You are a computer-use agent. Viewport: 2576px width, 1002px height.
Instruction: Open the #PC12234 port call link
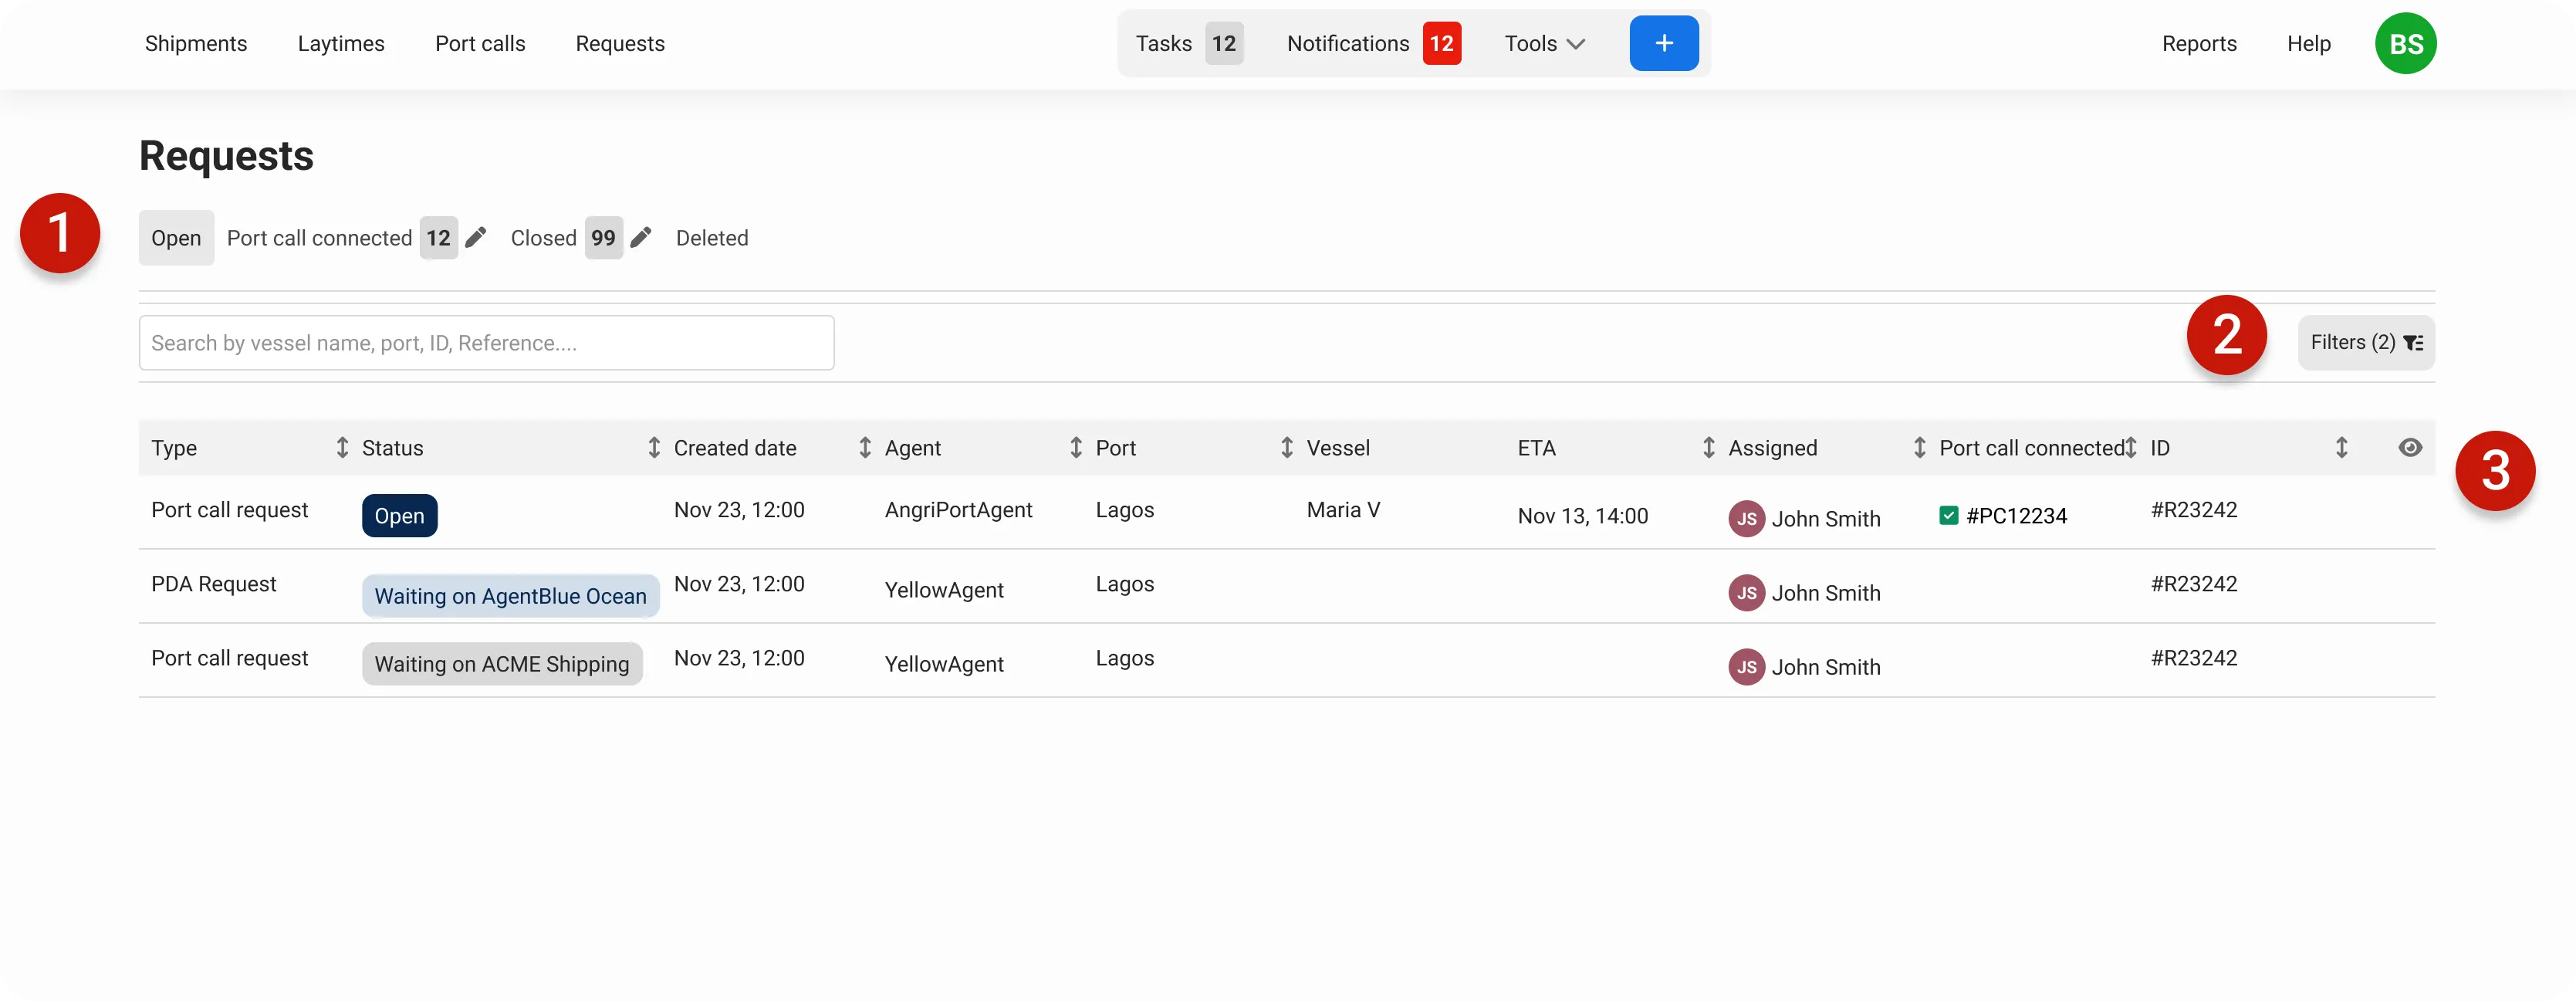pyautogui.click(x=2016, y=515)
